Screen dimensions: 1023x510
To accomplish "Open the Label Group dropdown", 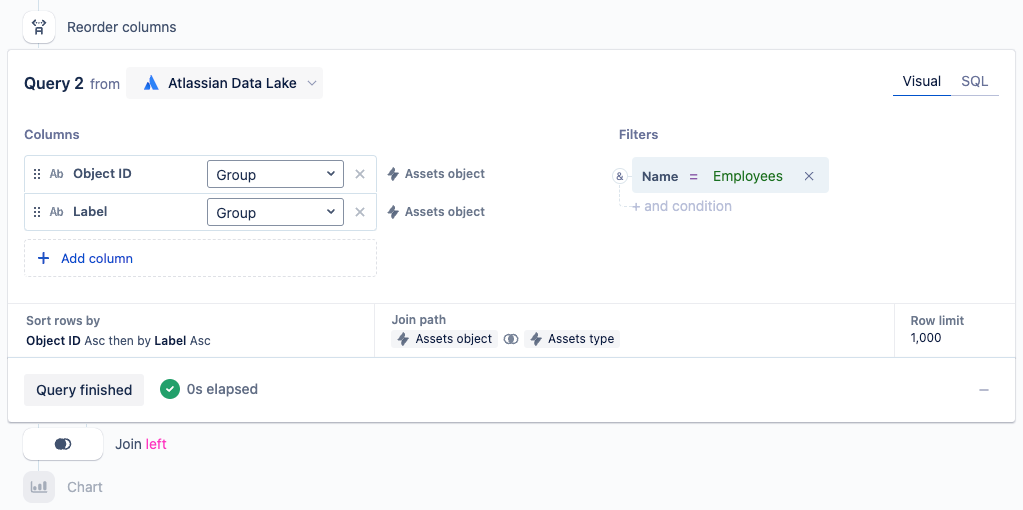I will (275, 212).
